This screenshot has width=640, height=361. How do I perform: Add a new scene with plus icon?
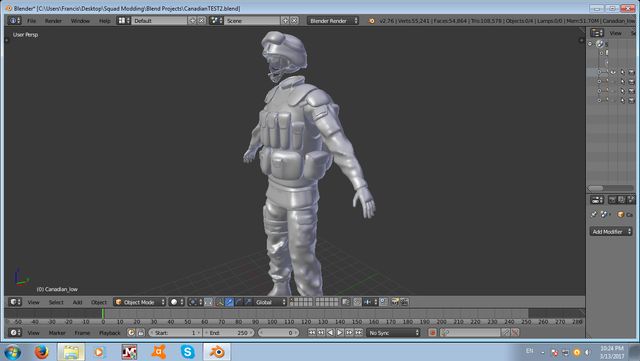point(285,20)
